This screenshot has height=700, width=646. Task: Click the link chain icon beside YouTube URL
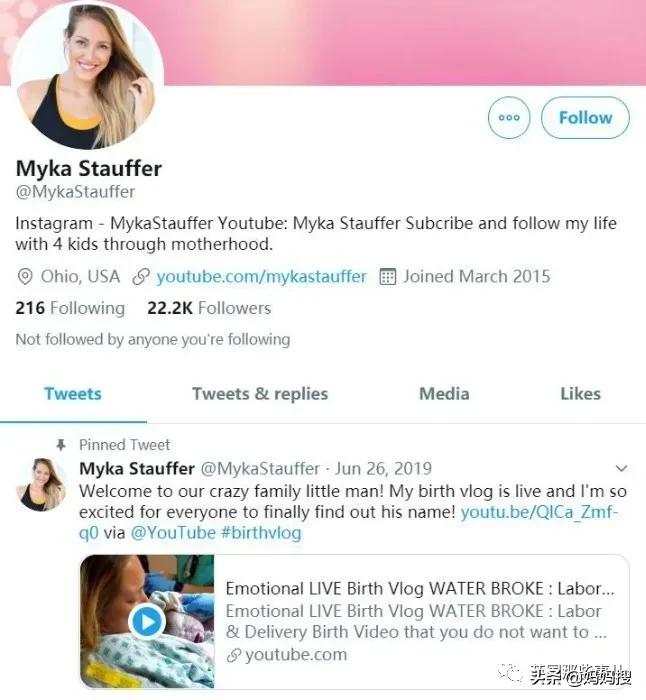[x=142, y=277]
